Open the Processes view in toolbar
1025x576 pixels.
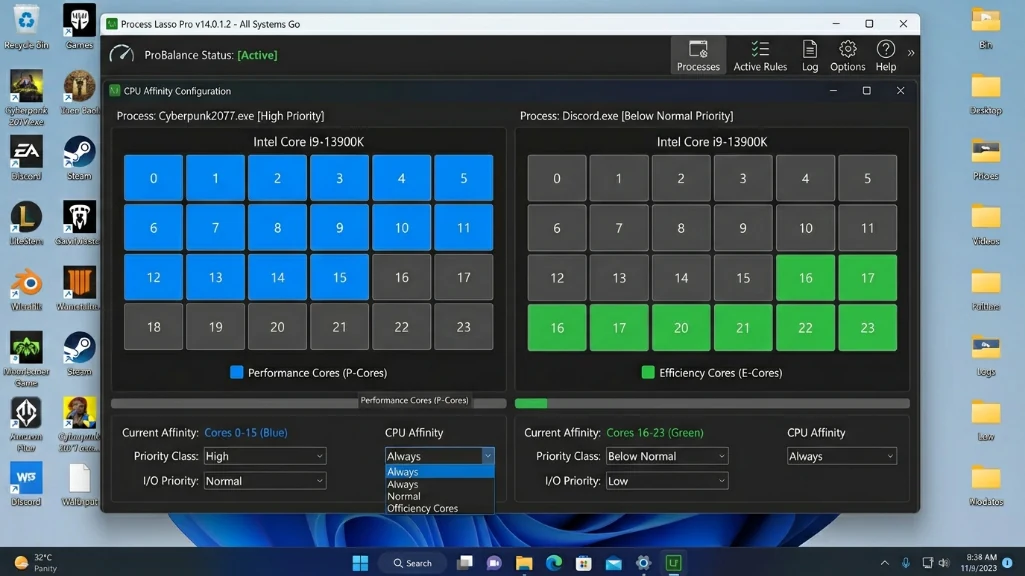click(697, 56)
